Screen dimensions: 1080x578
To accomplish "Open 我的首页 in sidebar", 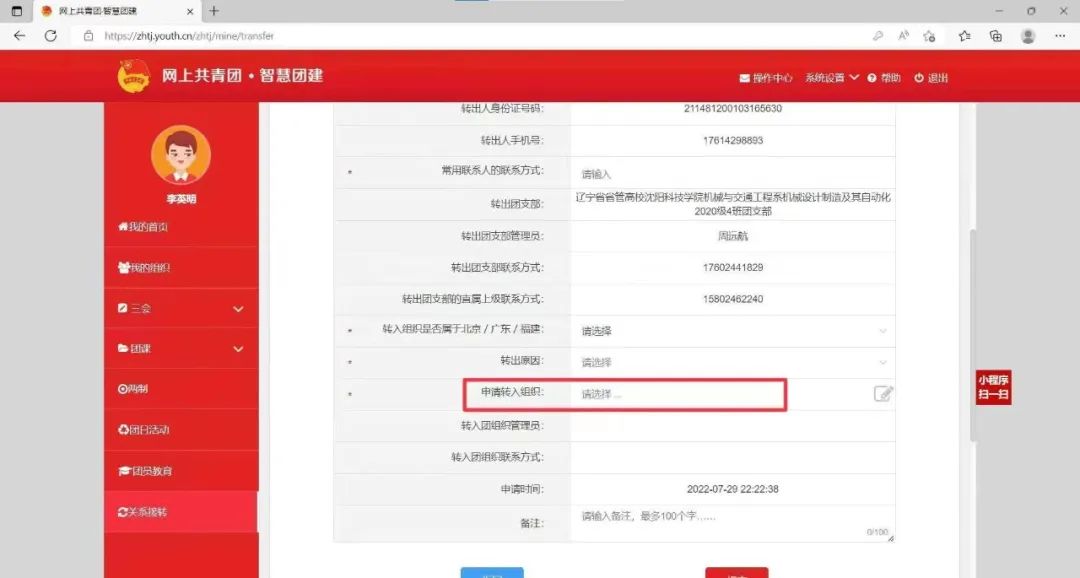I will (x=144, y=227).
